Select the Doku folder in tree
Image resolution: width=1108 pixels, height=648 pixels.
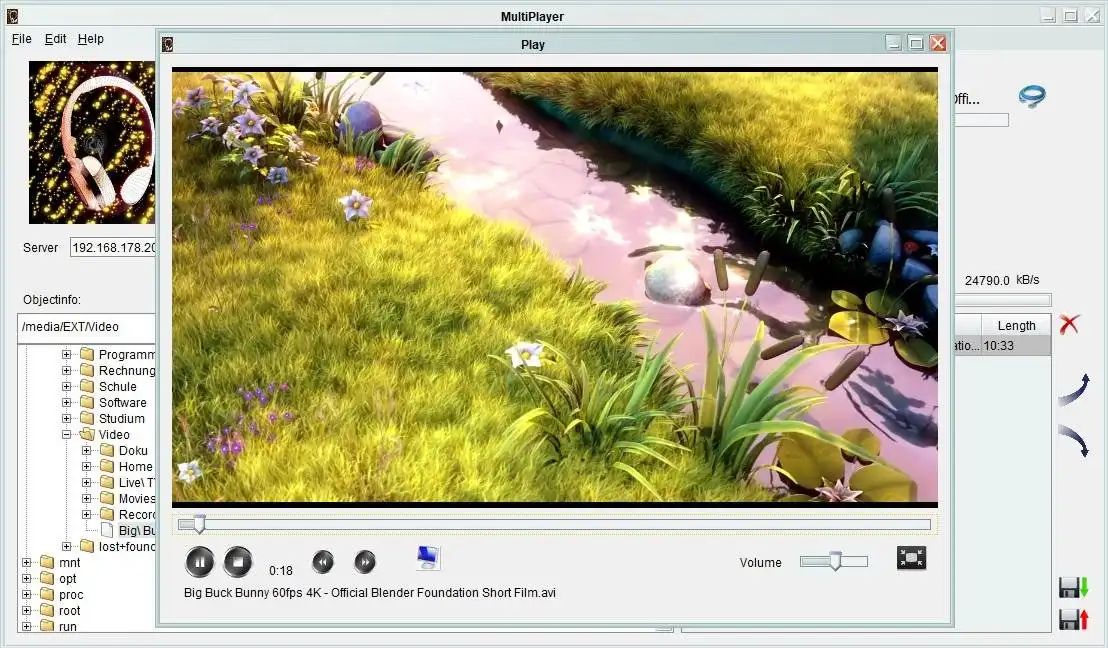tap(133, 450)
